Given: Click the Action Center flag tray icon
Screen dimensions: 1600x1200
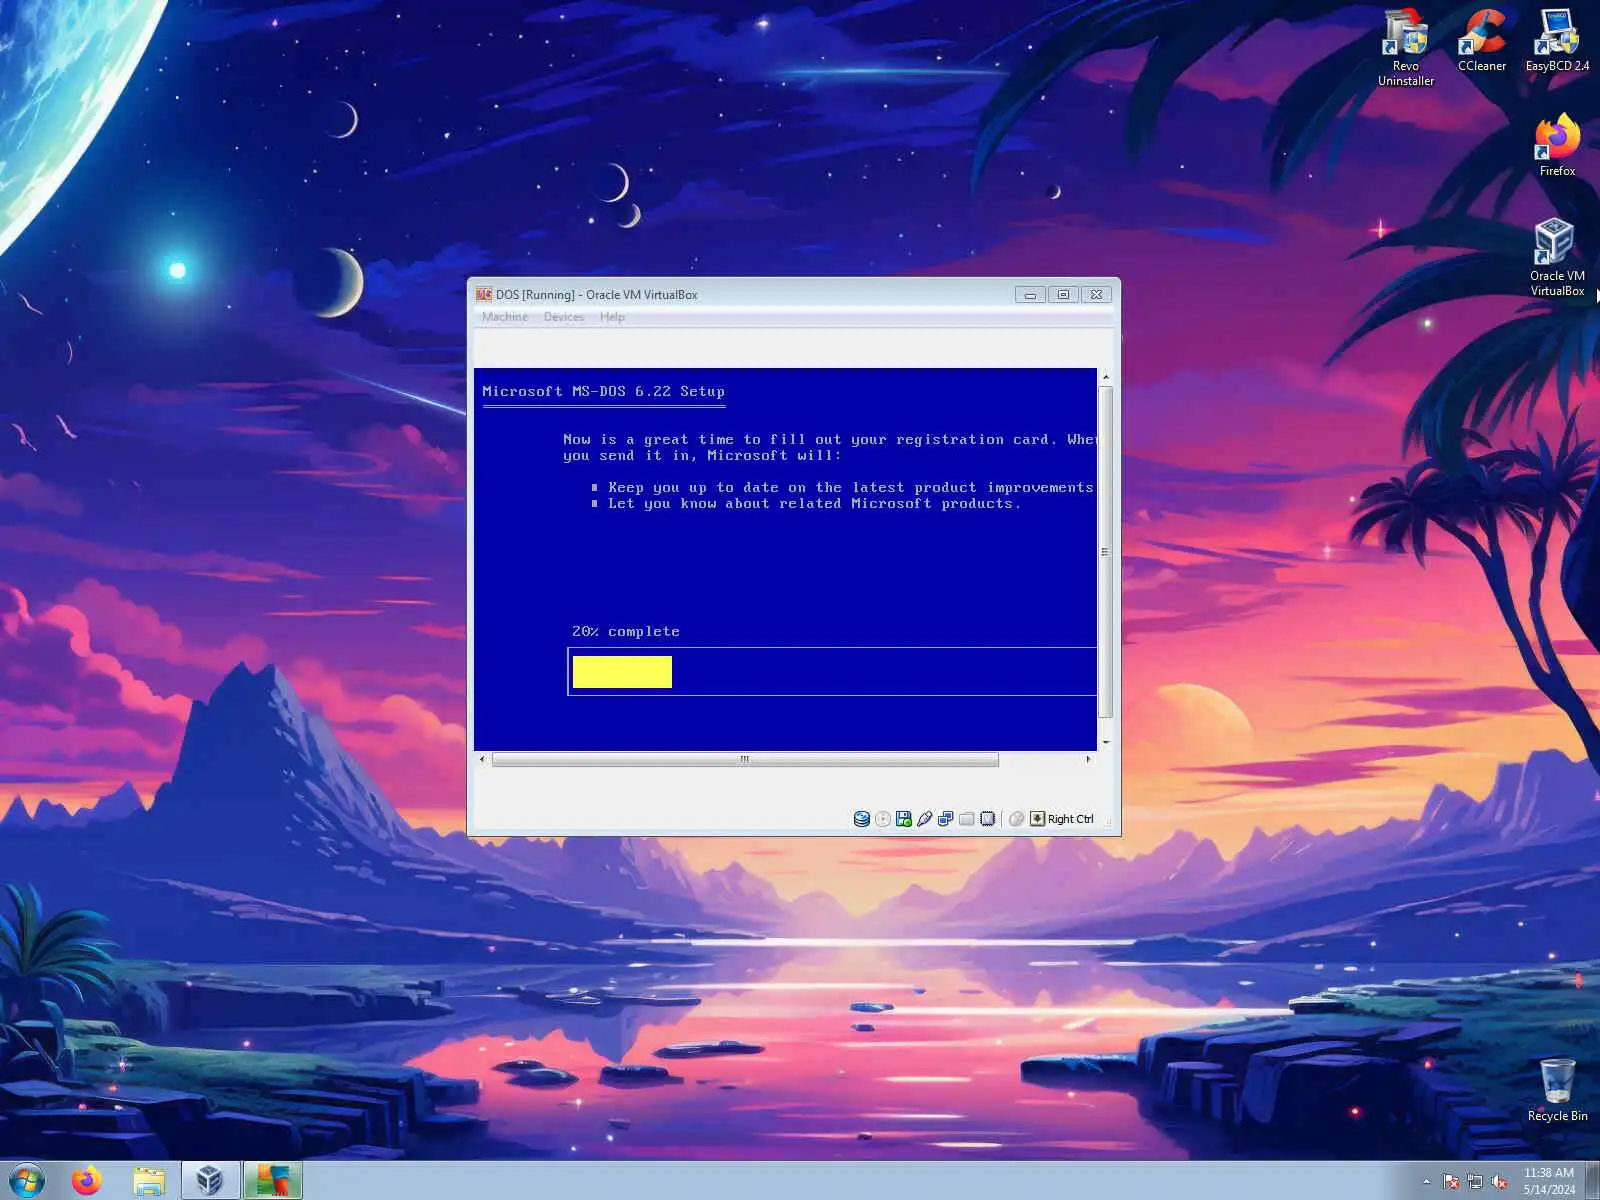Looking at the screenshot, I should (x=1451, y=1182).
